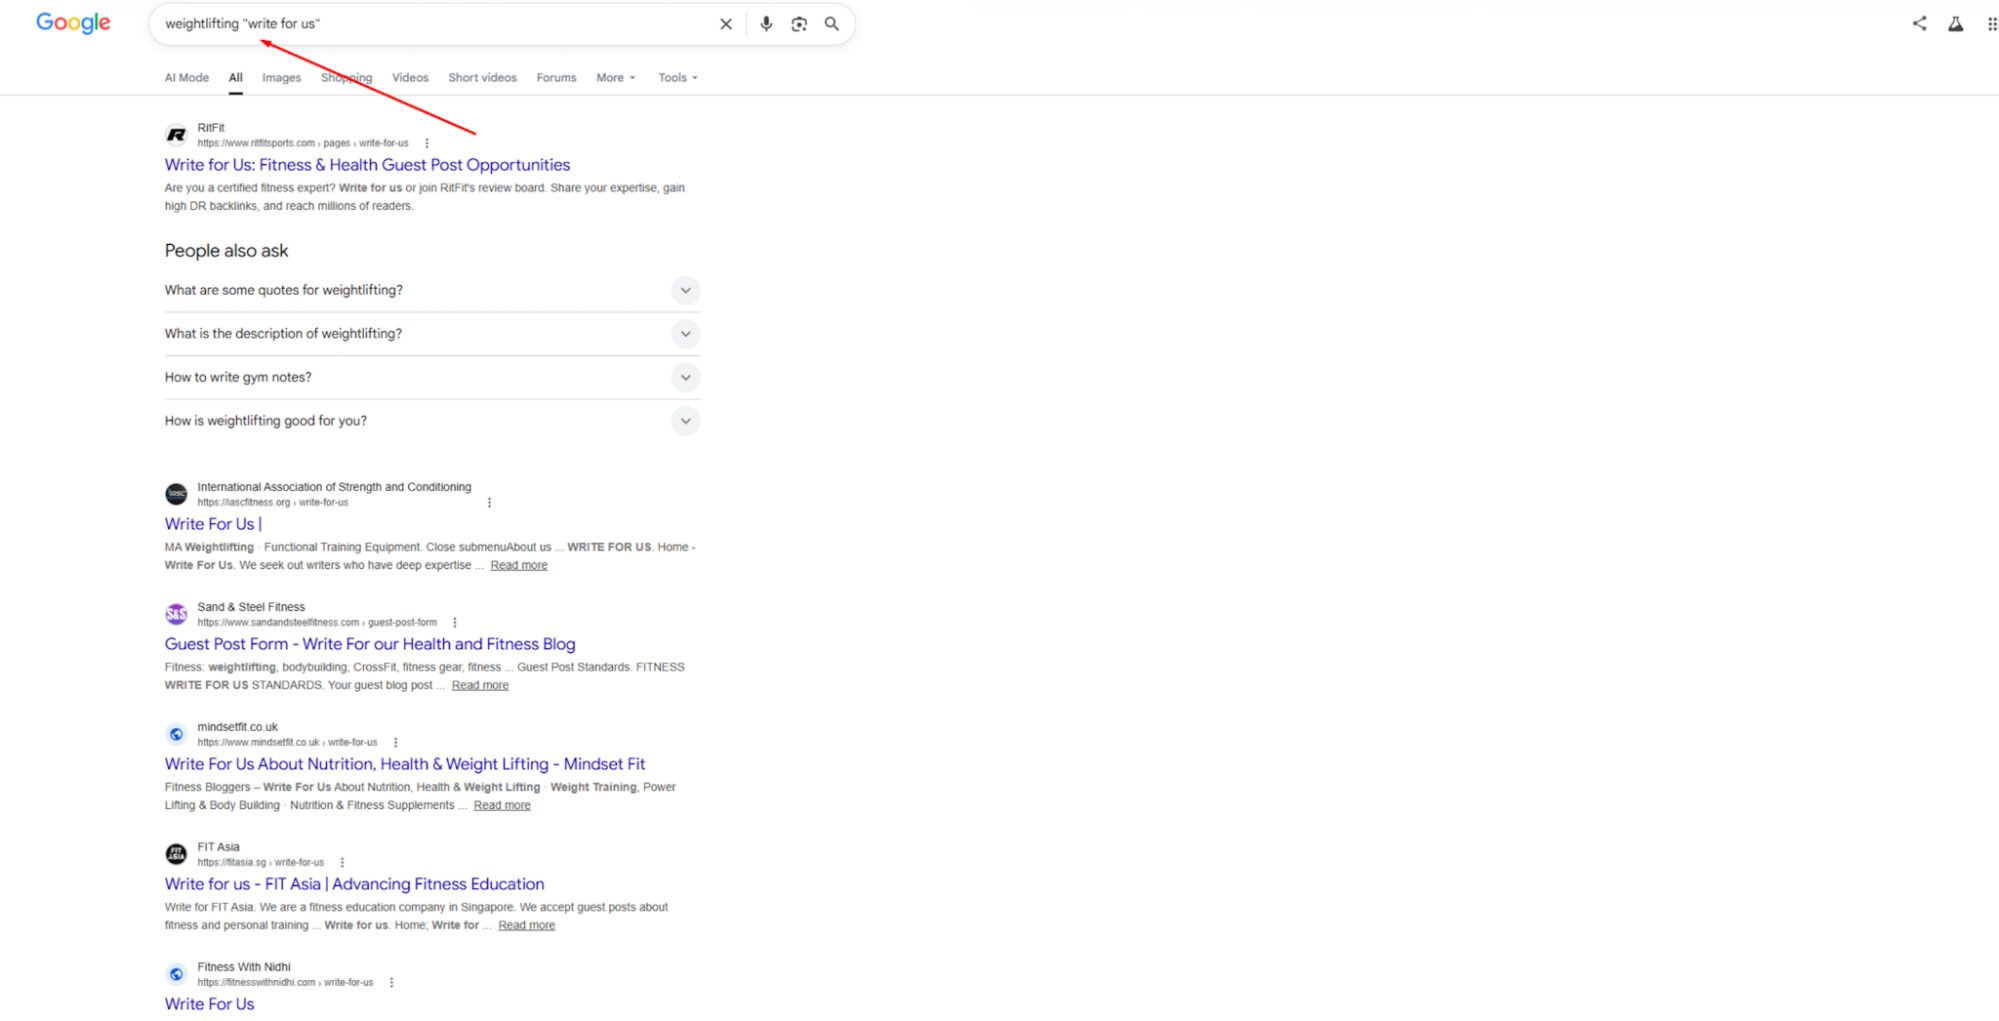
Task: Switch to AI Mode tab
Action: pos(187,77)
